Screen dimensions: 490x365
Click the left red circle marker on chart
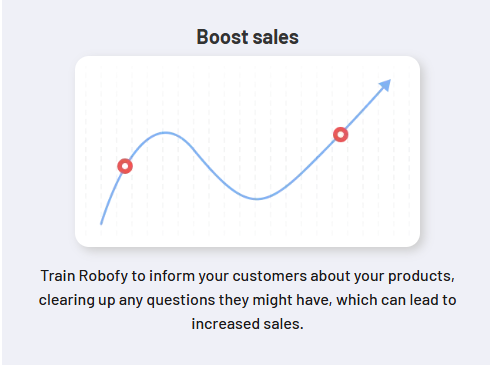125,166
